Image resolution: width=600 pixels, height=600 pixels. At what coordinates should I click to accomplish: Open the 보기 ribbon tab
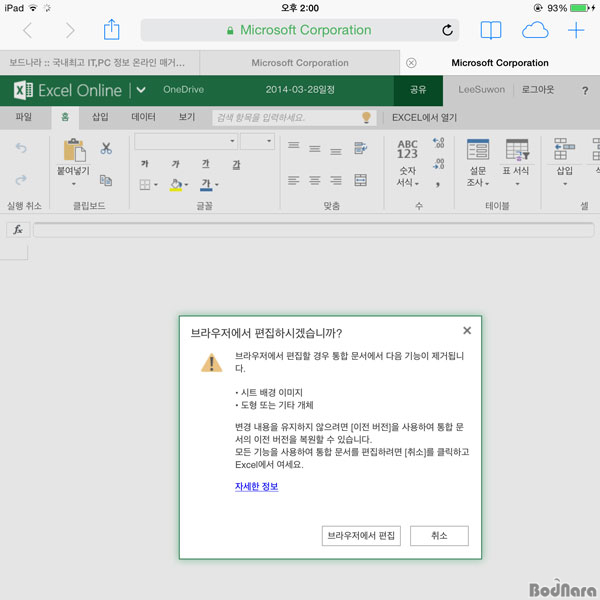click(187, 117)
